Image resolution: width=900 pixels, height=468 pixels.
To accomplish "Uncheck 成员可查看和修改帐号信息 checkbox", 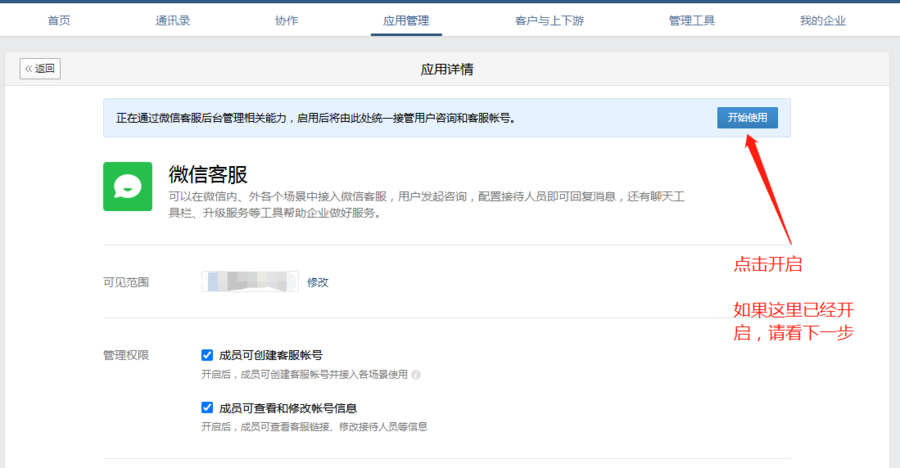I will coord(207,408).
